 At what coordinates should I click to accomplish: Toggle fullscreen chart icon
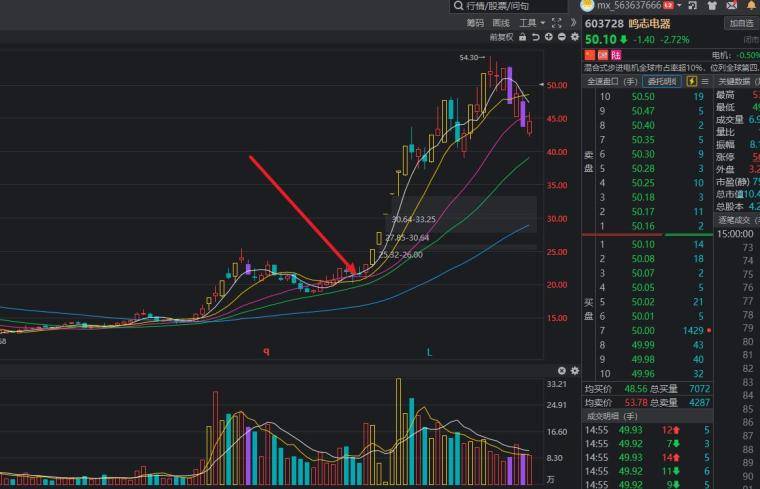coord(556,23)
